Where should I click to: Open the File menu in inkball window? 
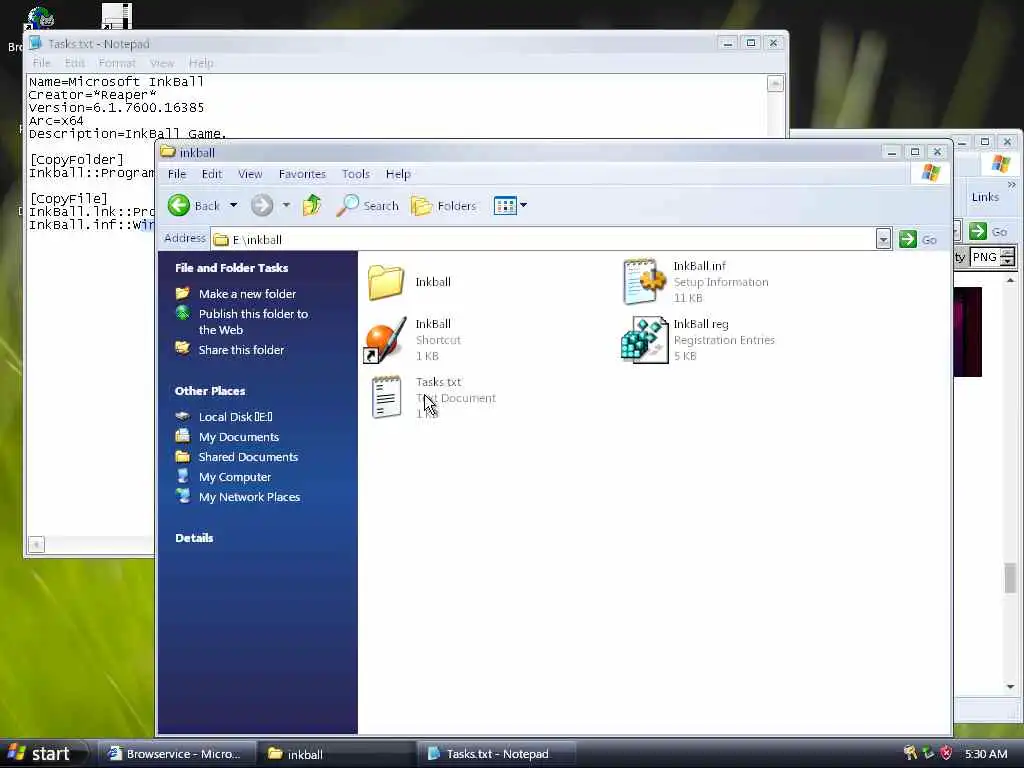point(176,174)
